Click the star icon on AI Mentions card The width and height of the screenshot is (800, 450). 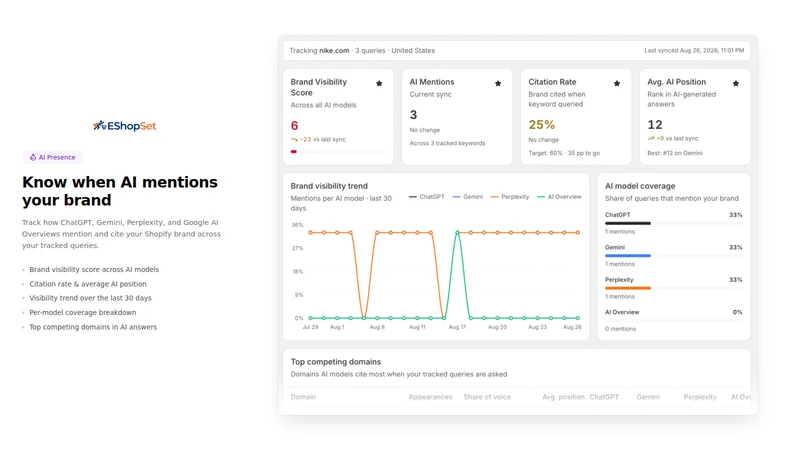[498, 83]
